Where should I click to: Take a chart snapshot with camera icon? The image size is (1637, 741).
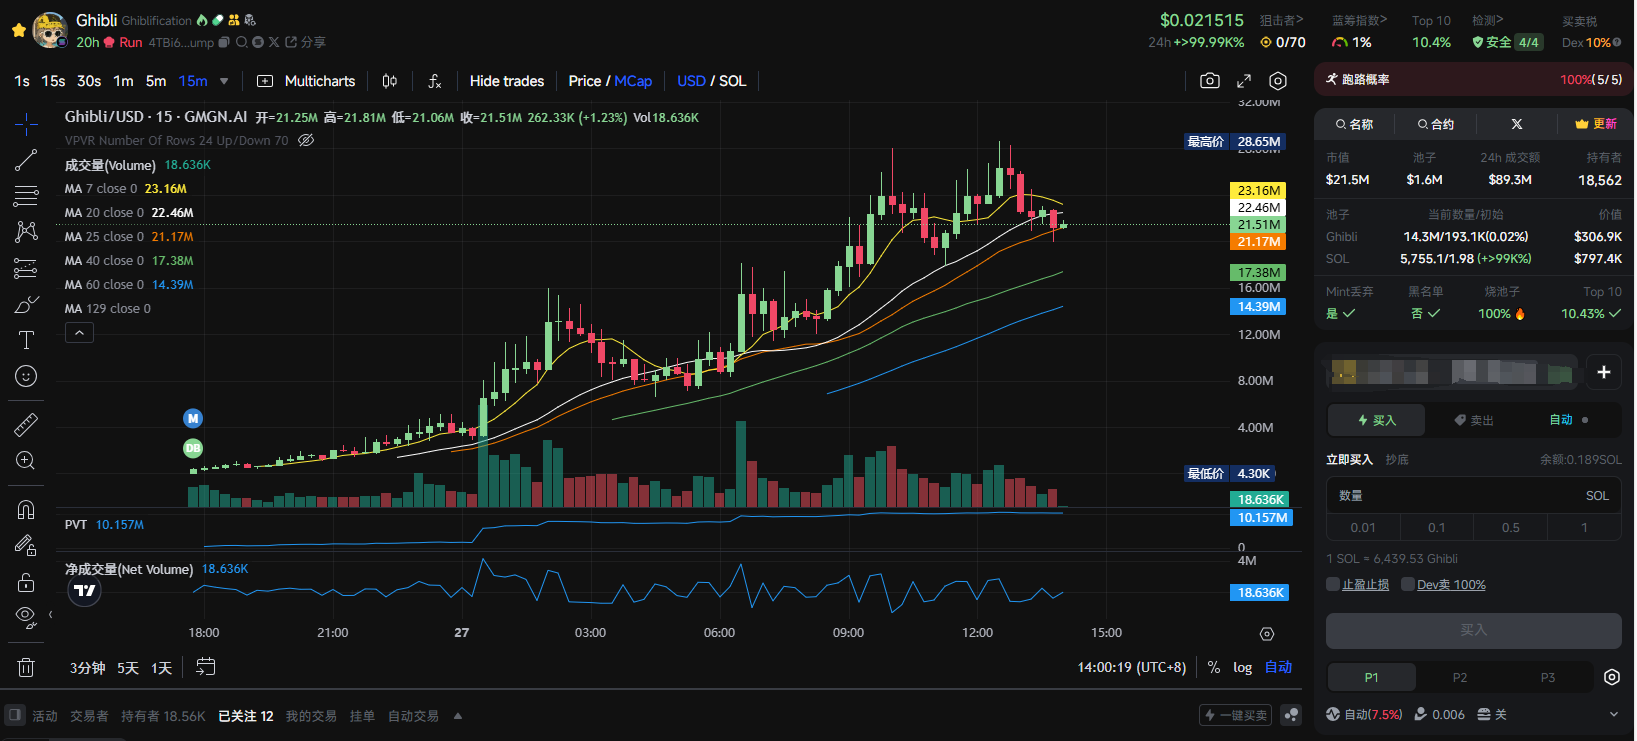(x=1210, y=81)
